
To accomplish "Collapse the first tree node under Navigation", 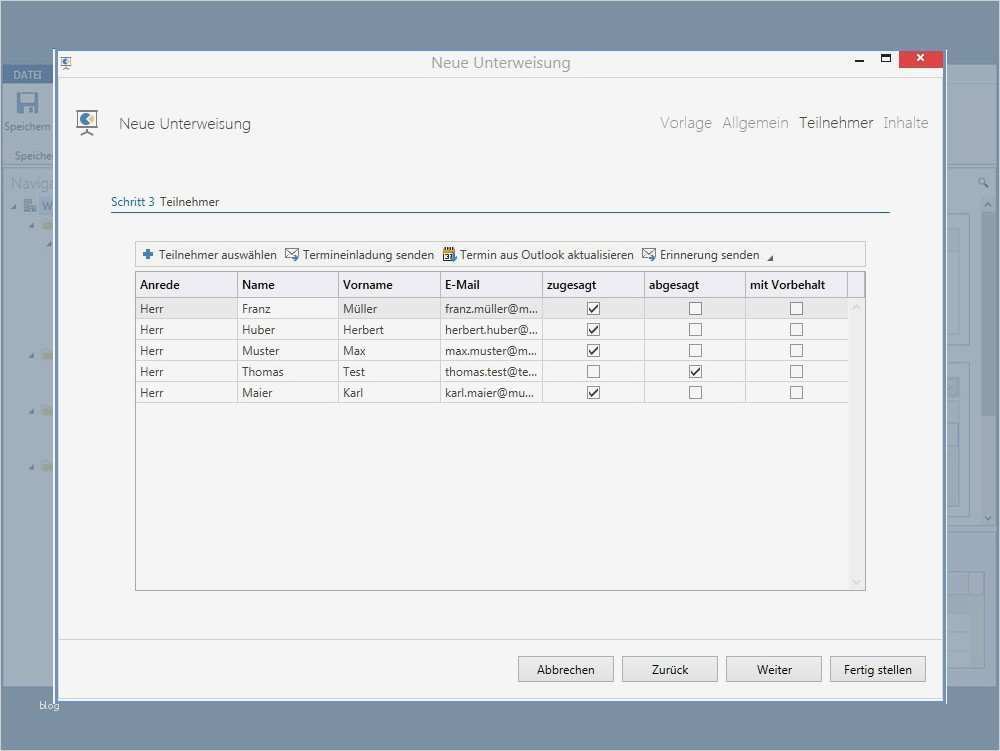I will 14,207.
